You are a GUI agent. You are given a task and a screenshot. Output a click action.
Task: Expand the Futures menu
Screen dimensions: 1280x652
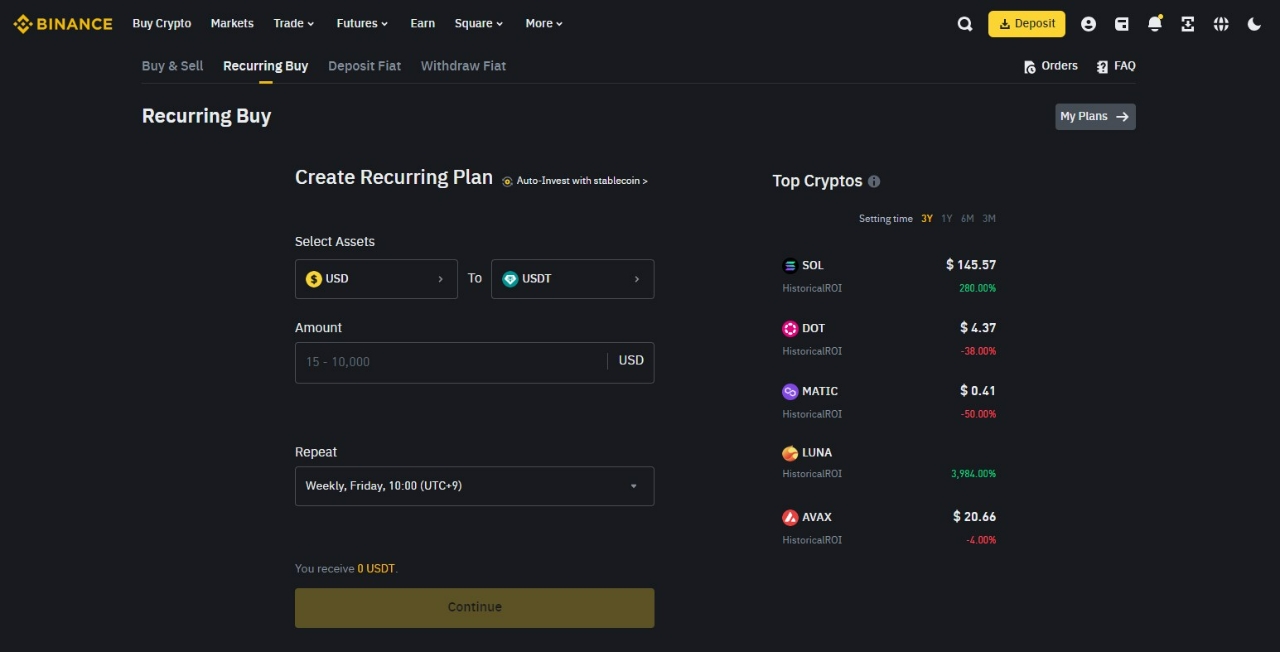pyautogui.click(x=363, y=23)
